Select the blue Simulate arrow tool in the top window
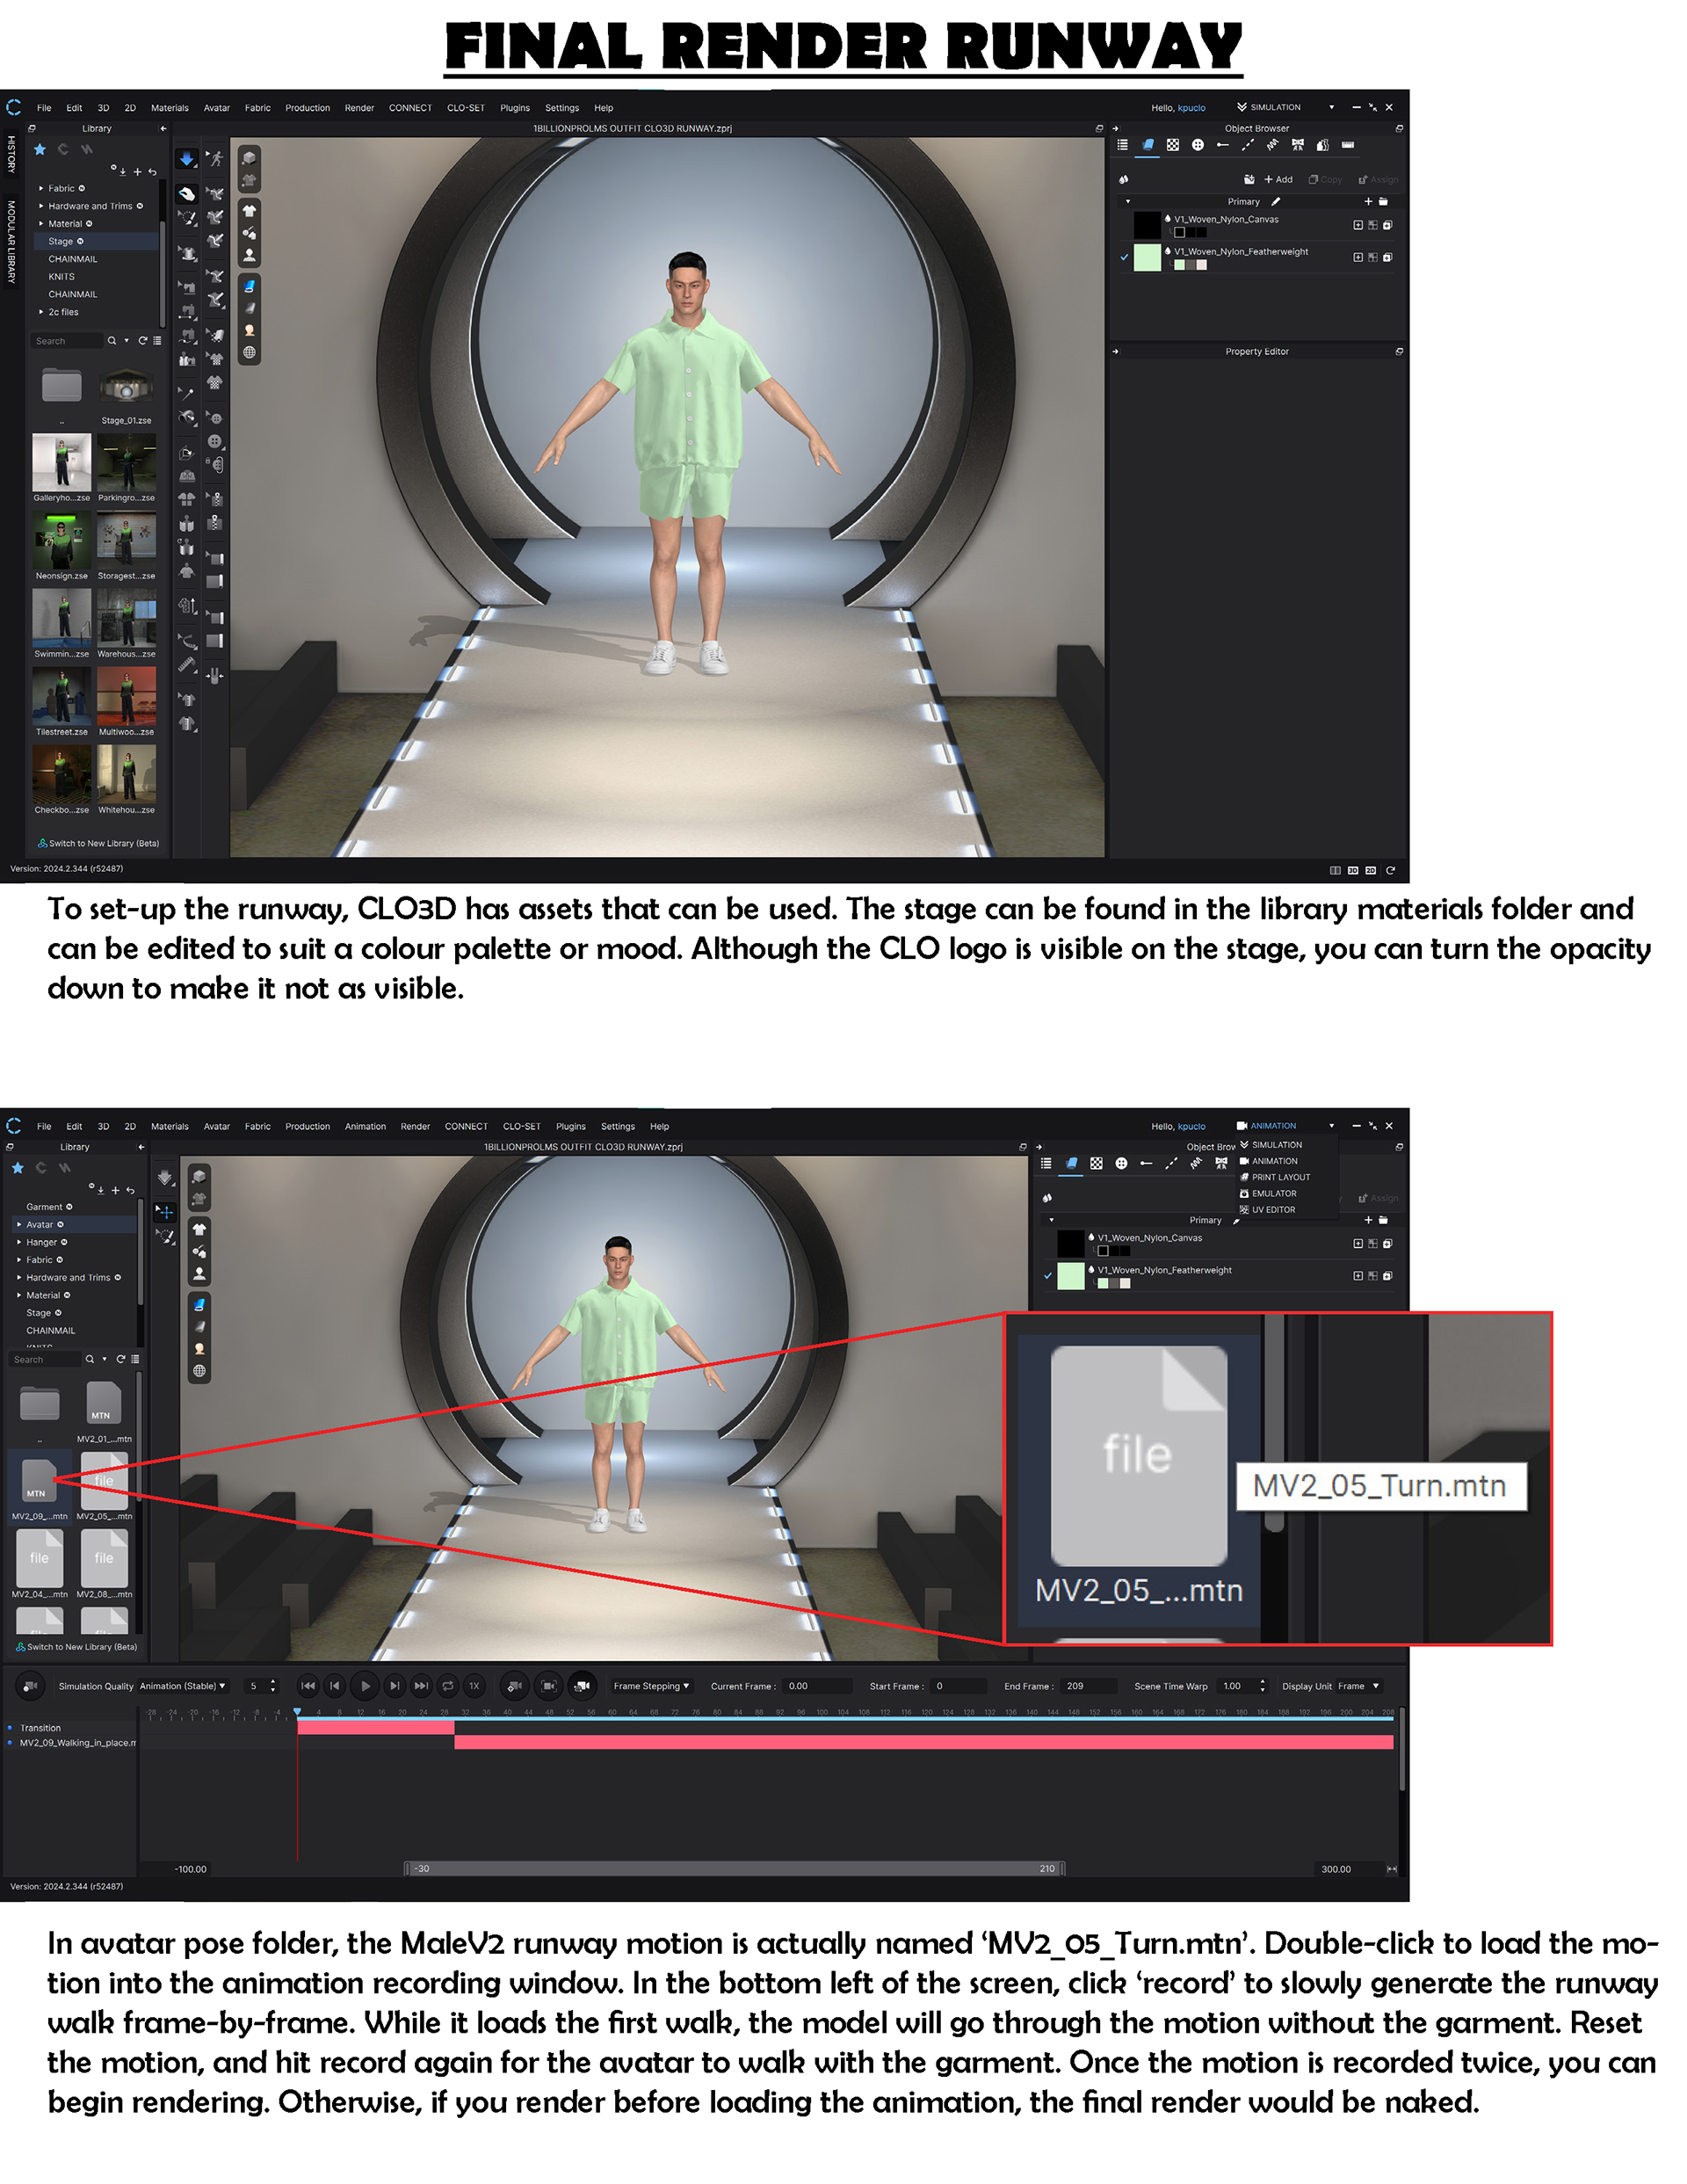 (187, 159)
